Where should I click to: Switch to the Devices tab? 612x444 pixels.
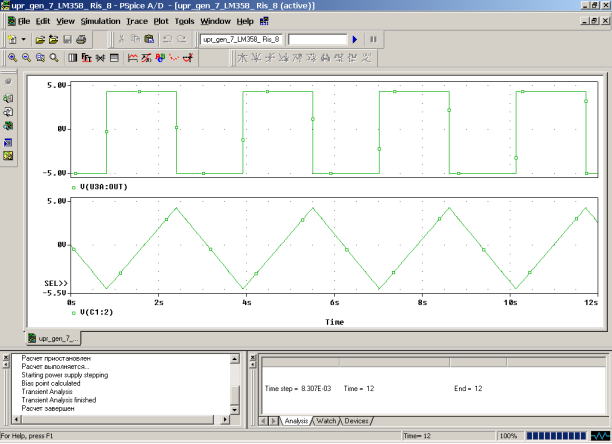click(356, 421)
